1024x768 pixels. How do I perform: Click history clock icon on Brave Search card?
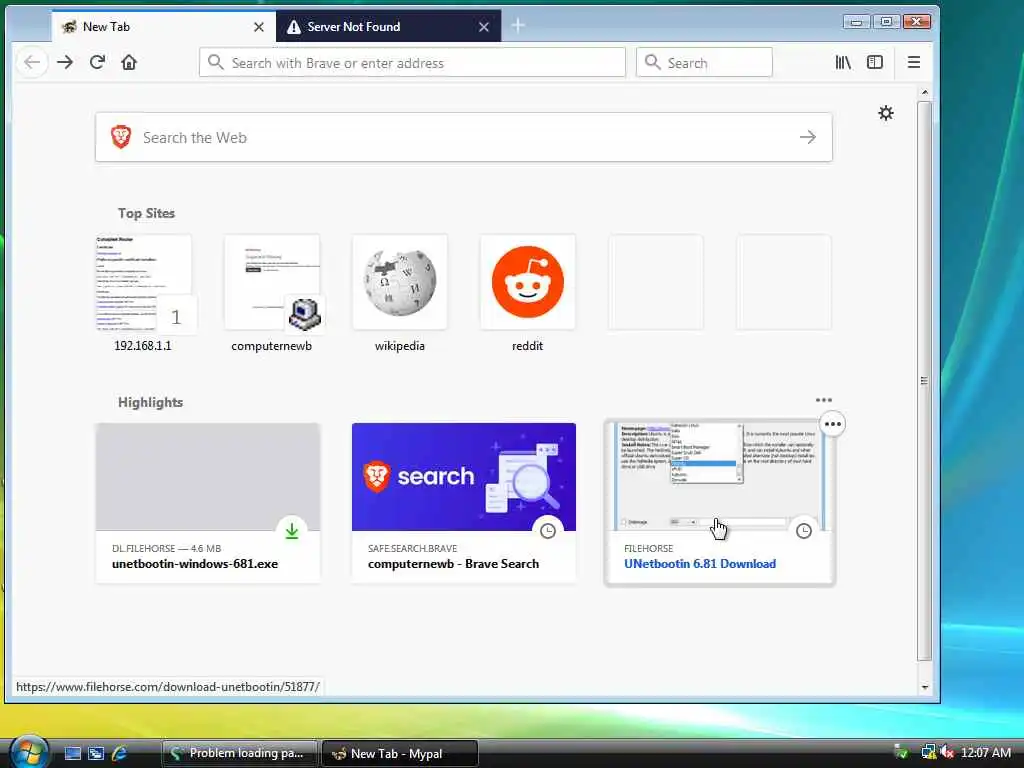pos(548,531)
